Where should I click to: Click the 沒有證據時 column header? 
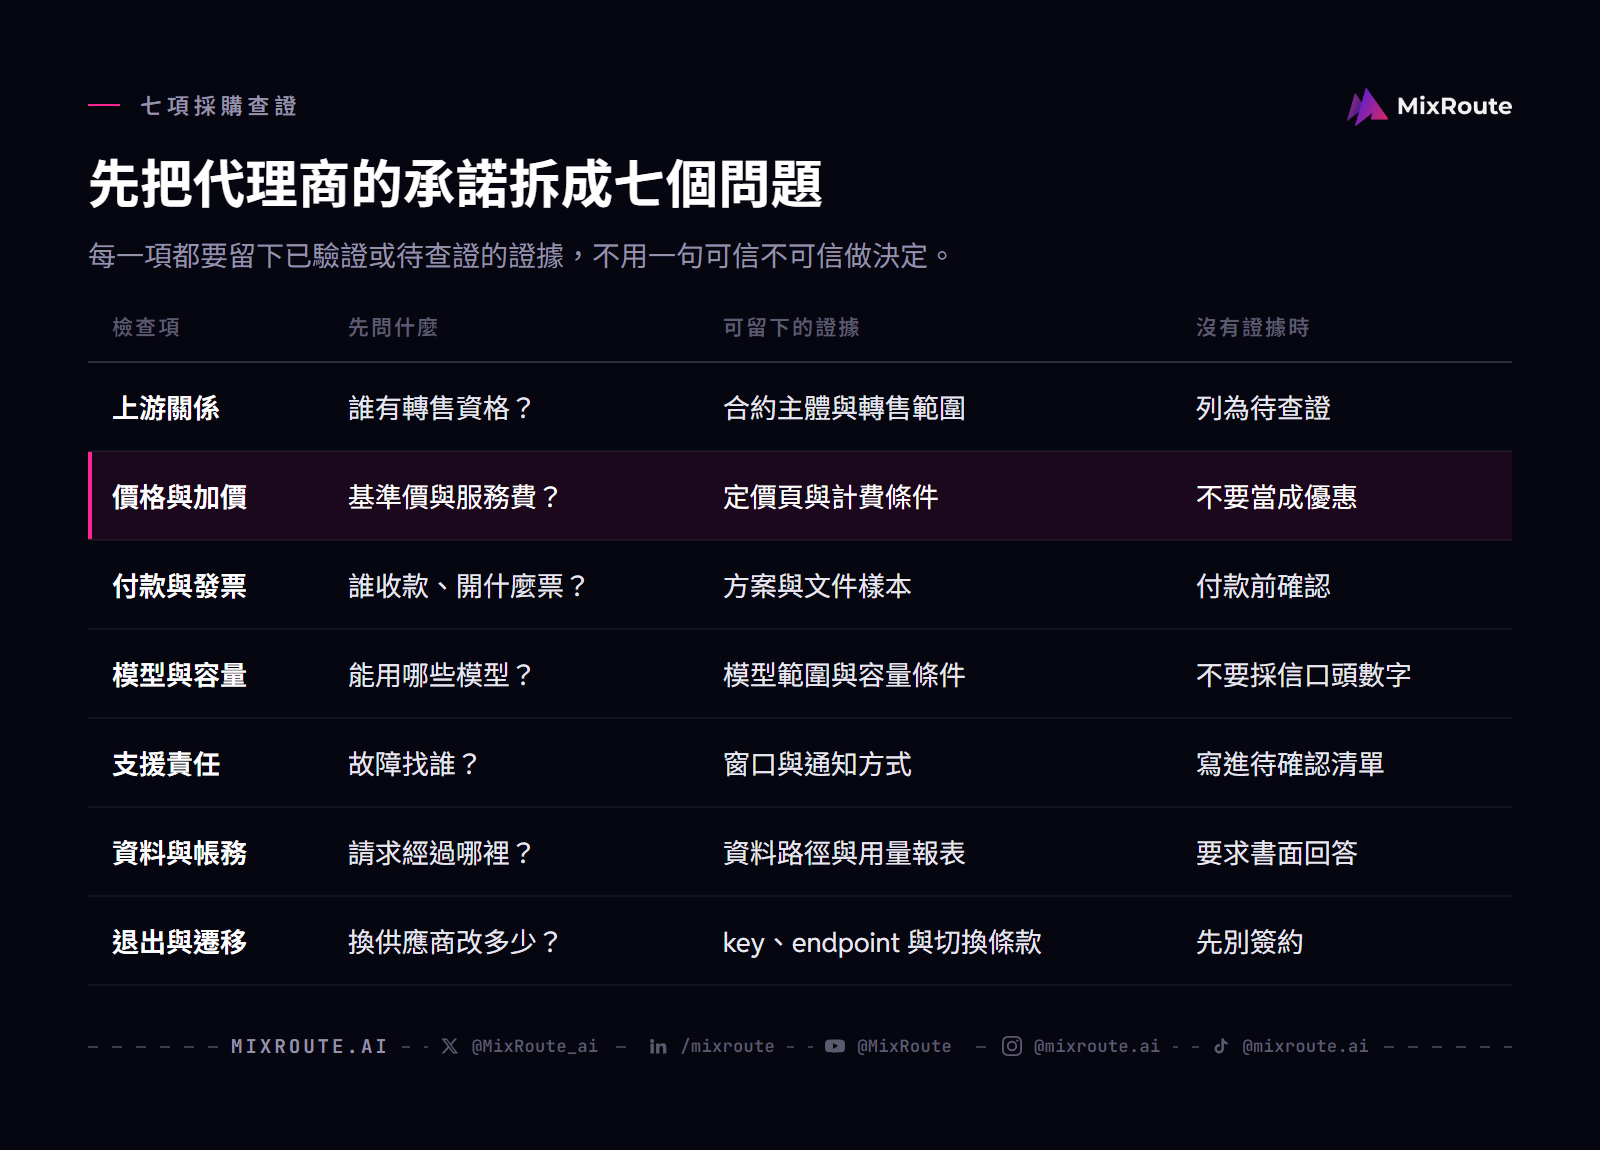(1253, 327)
